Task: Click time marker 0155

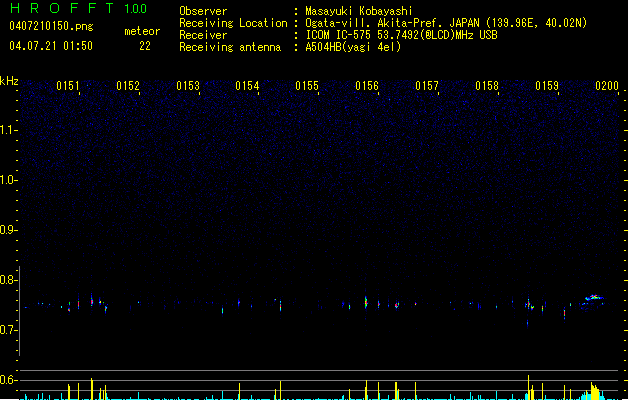Action: (307, 86)
